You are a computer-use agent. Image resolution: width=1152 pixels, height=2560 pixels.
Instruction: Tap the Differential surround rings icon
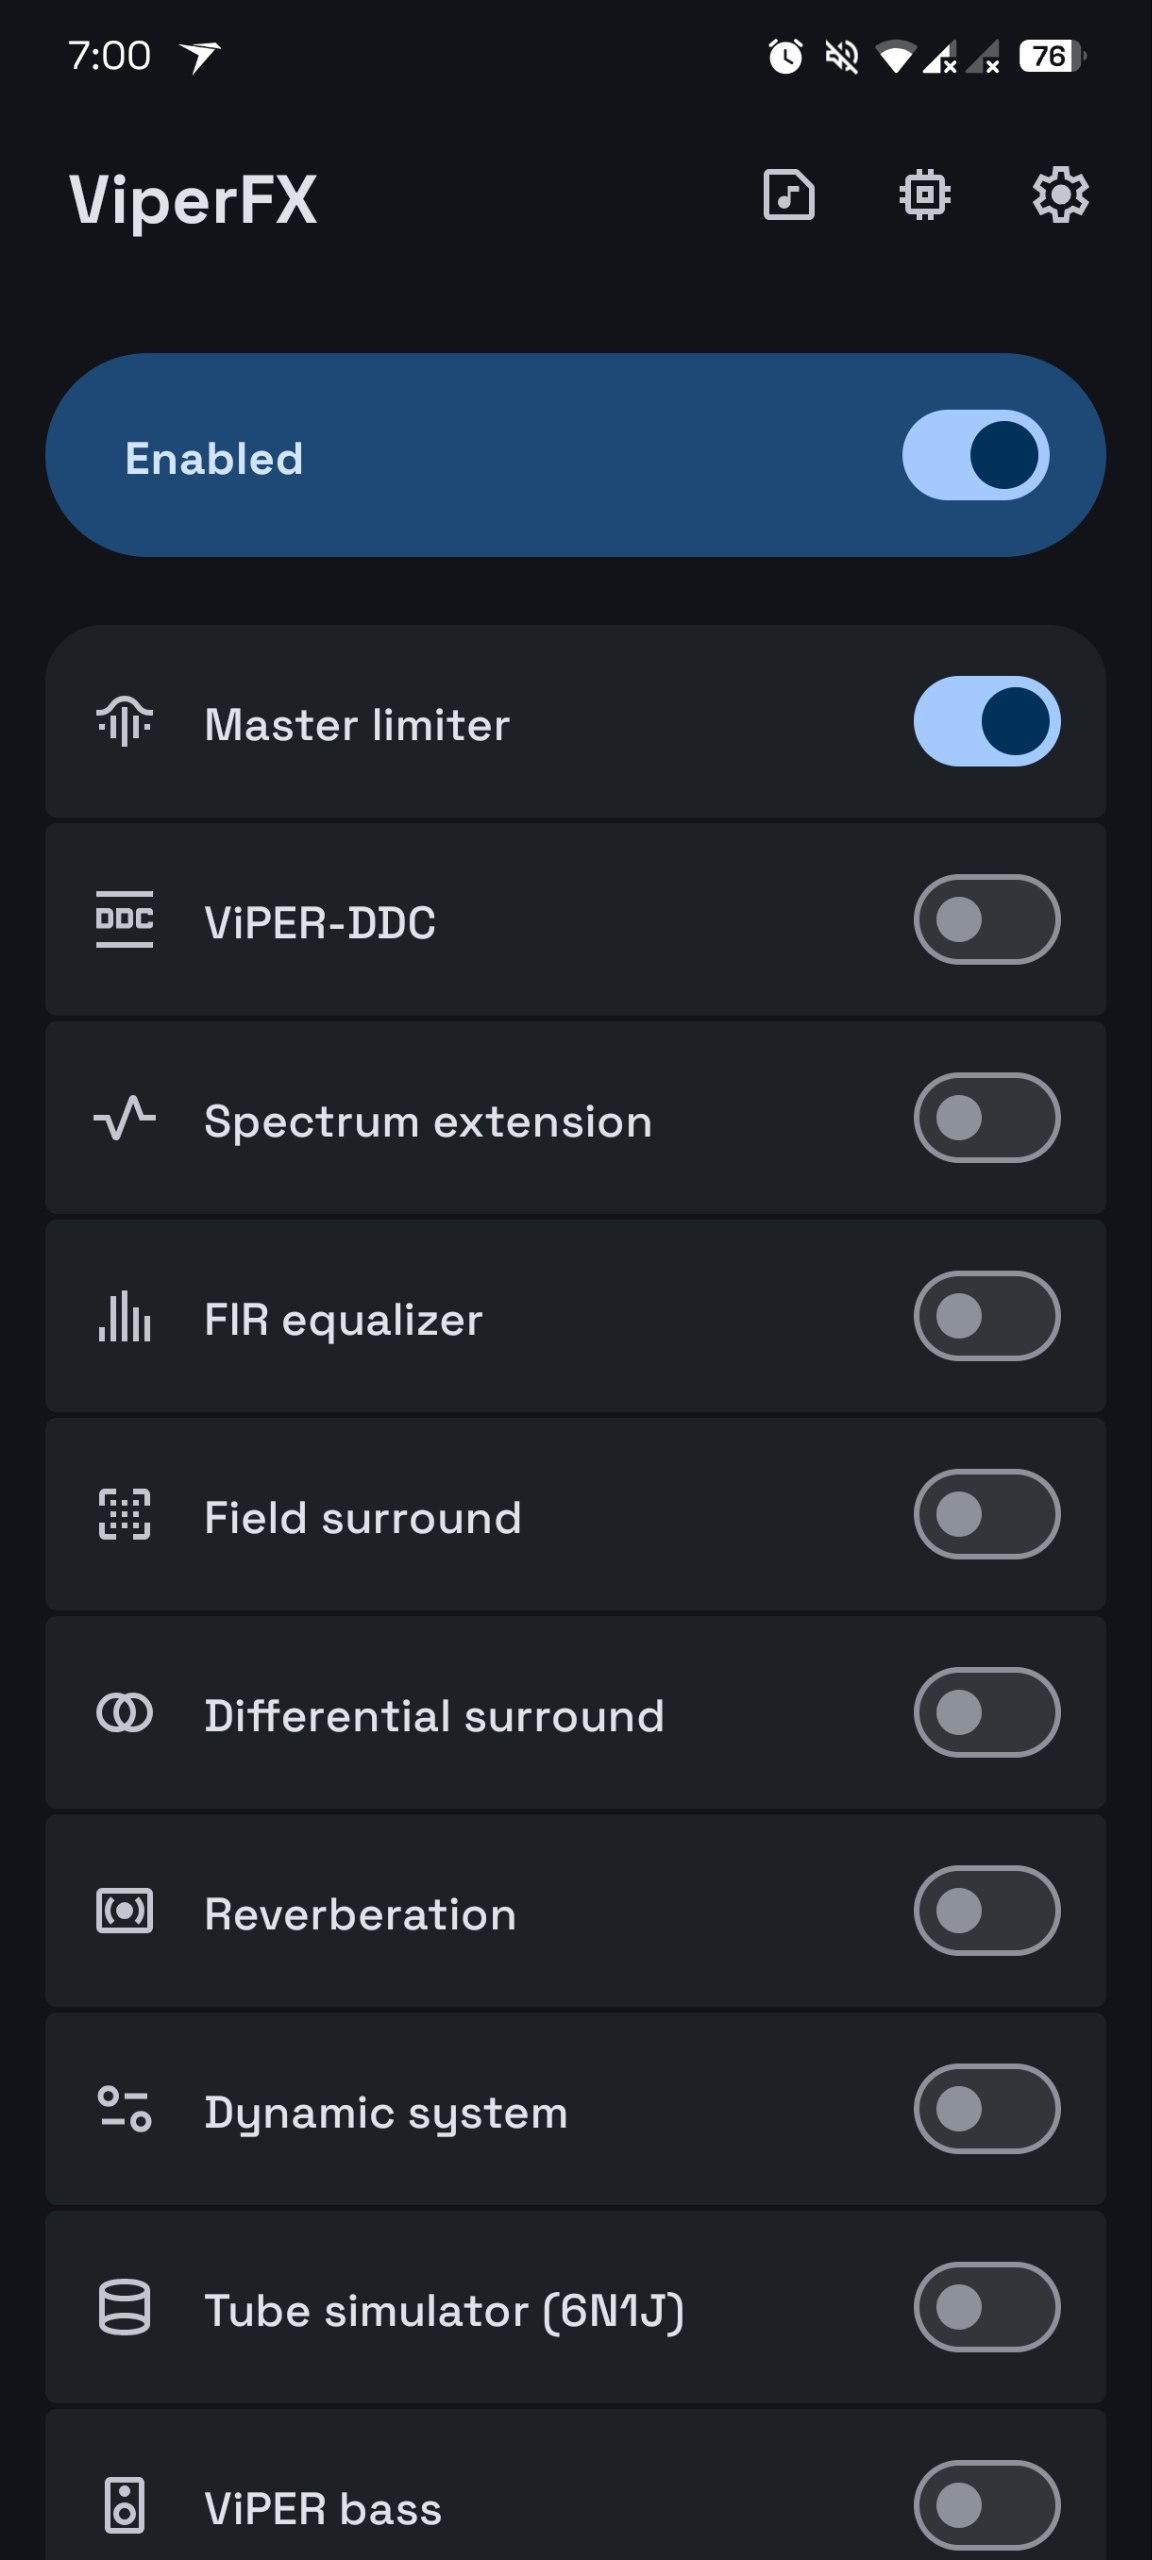point(125,1712)
